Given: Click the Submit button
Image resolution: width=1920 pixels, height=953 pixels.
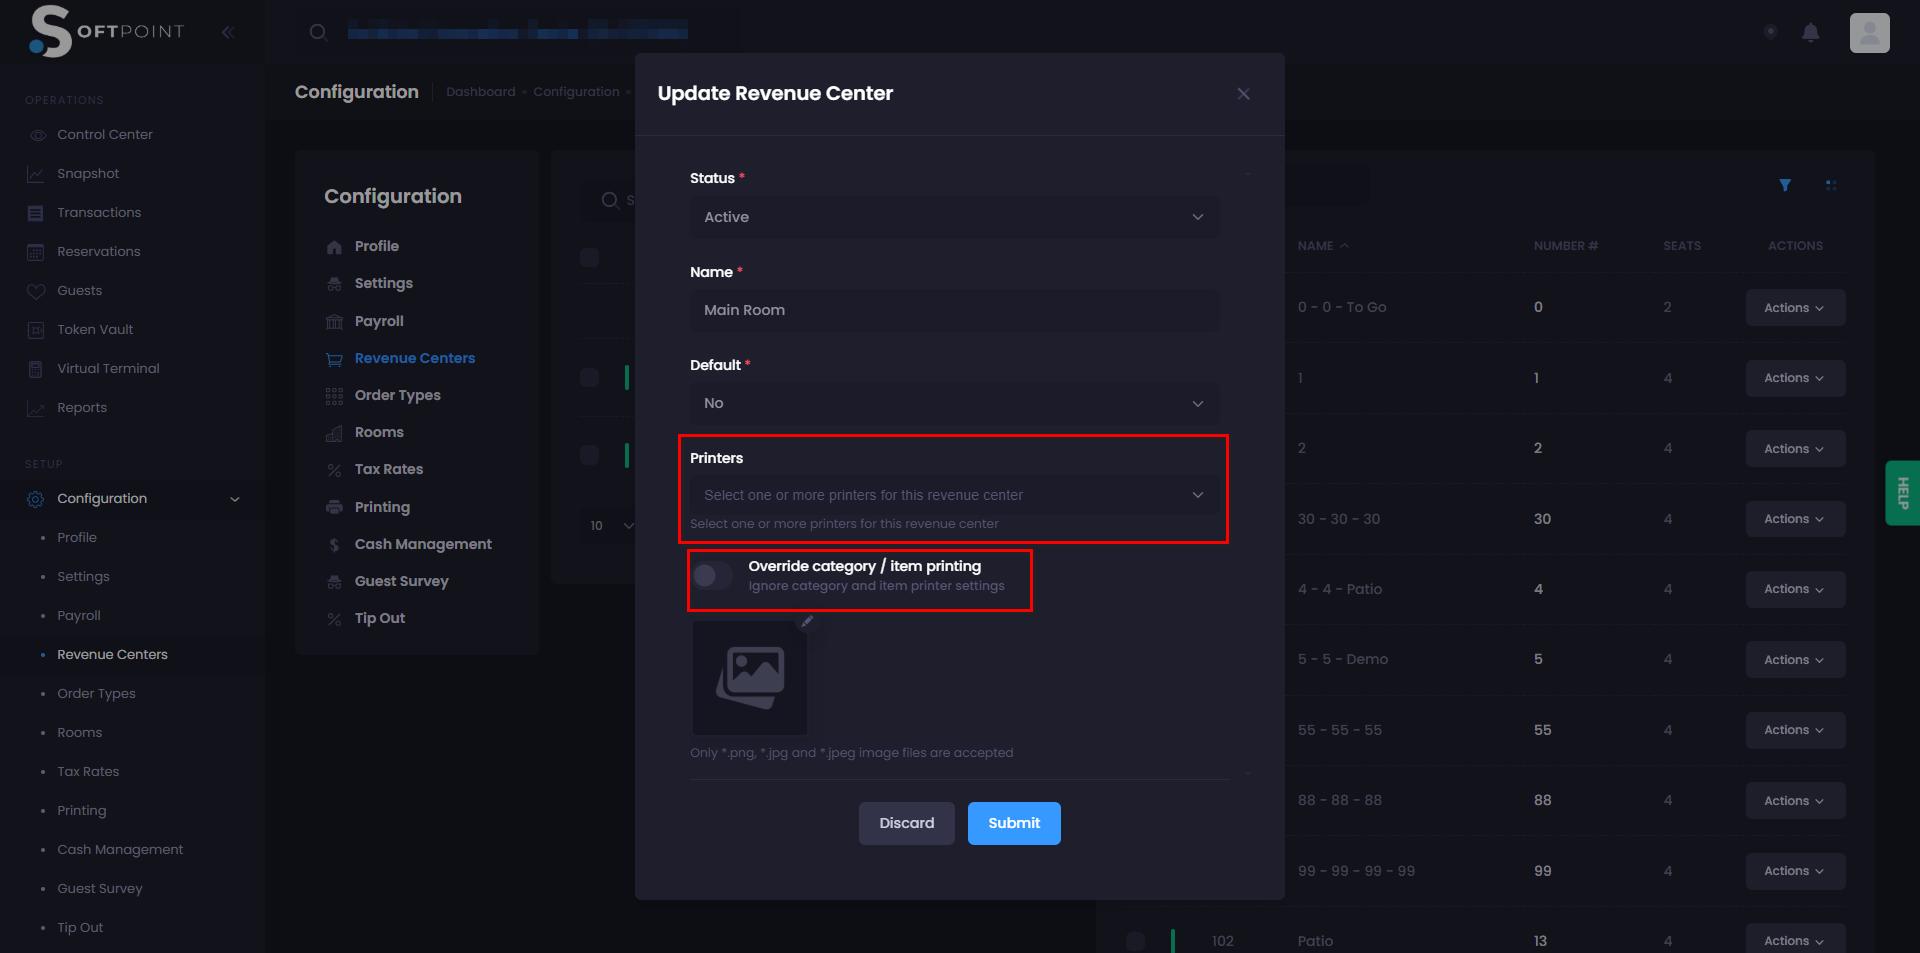Looking at the screenshot, I should [1013, 823].
